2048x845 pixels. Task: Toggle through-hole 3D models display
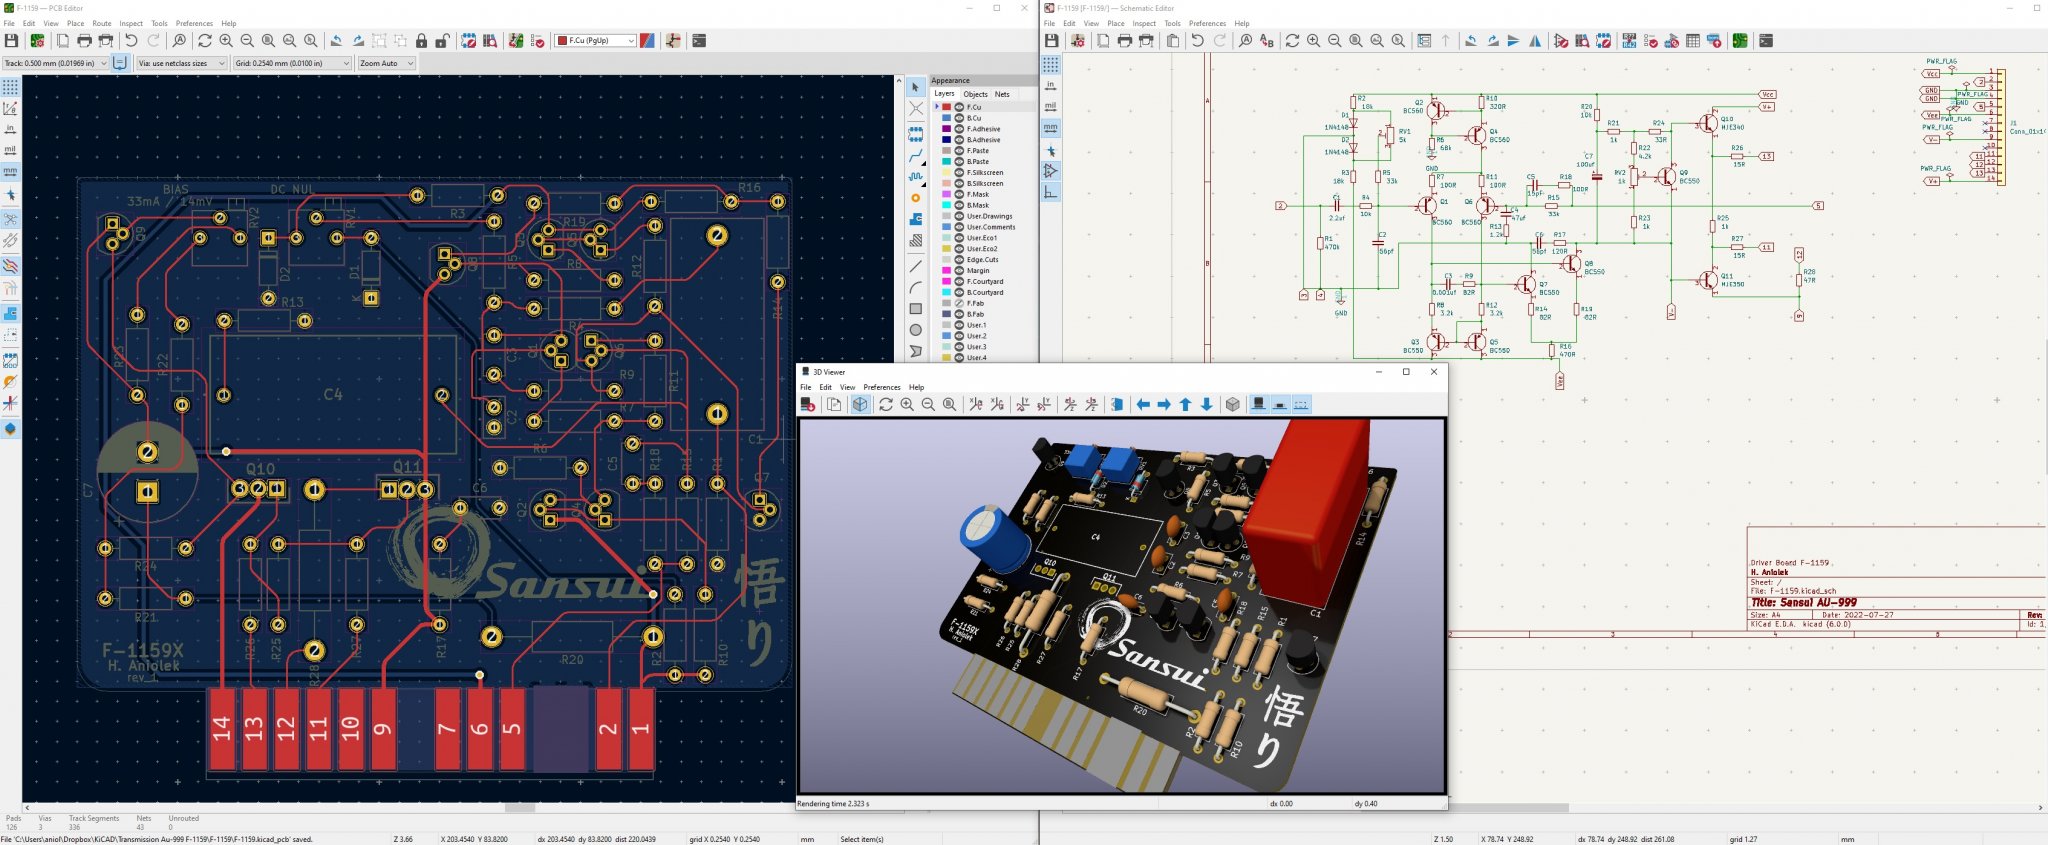(1258, 404)
